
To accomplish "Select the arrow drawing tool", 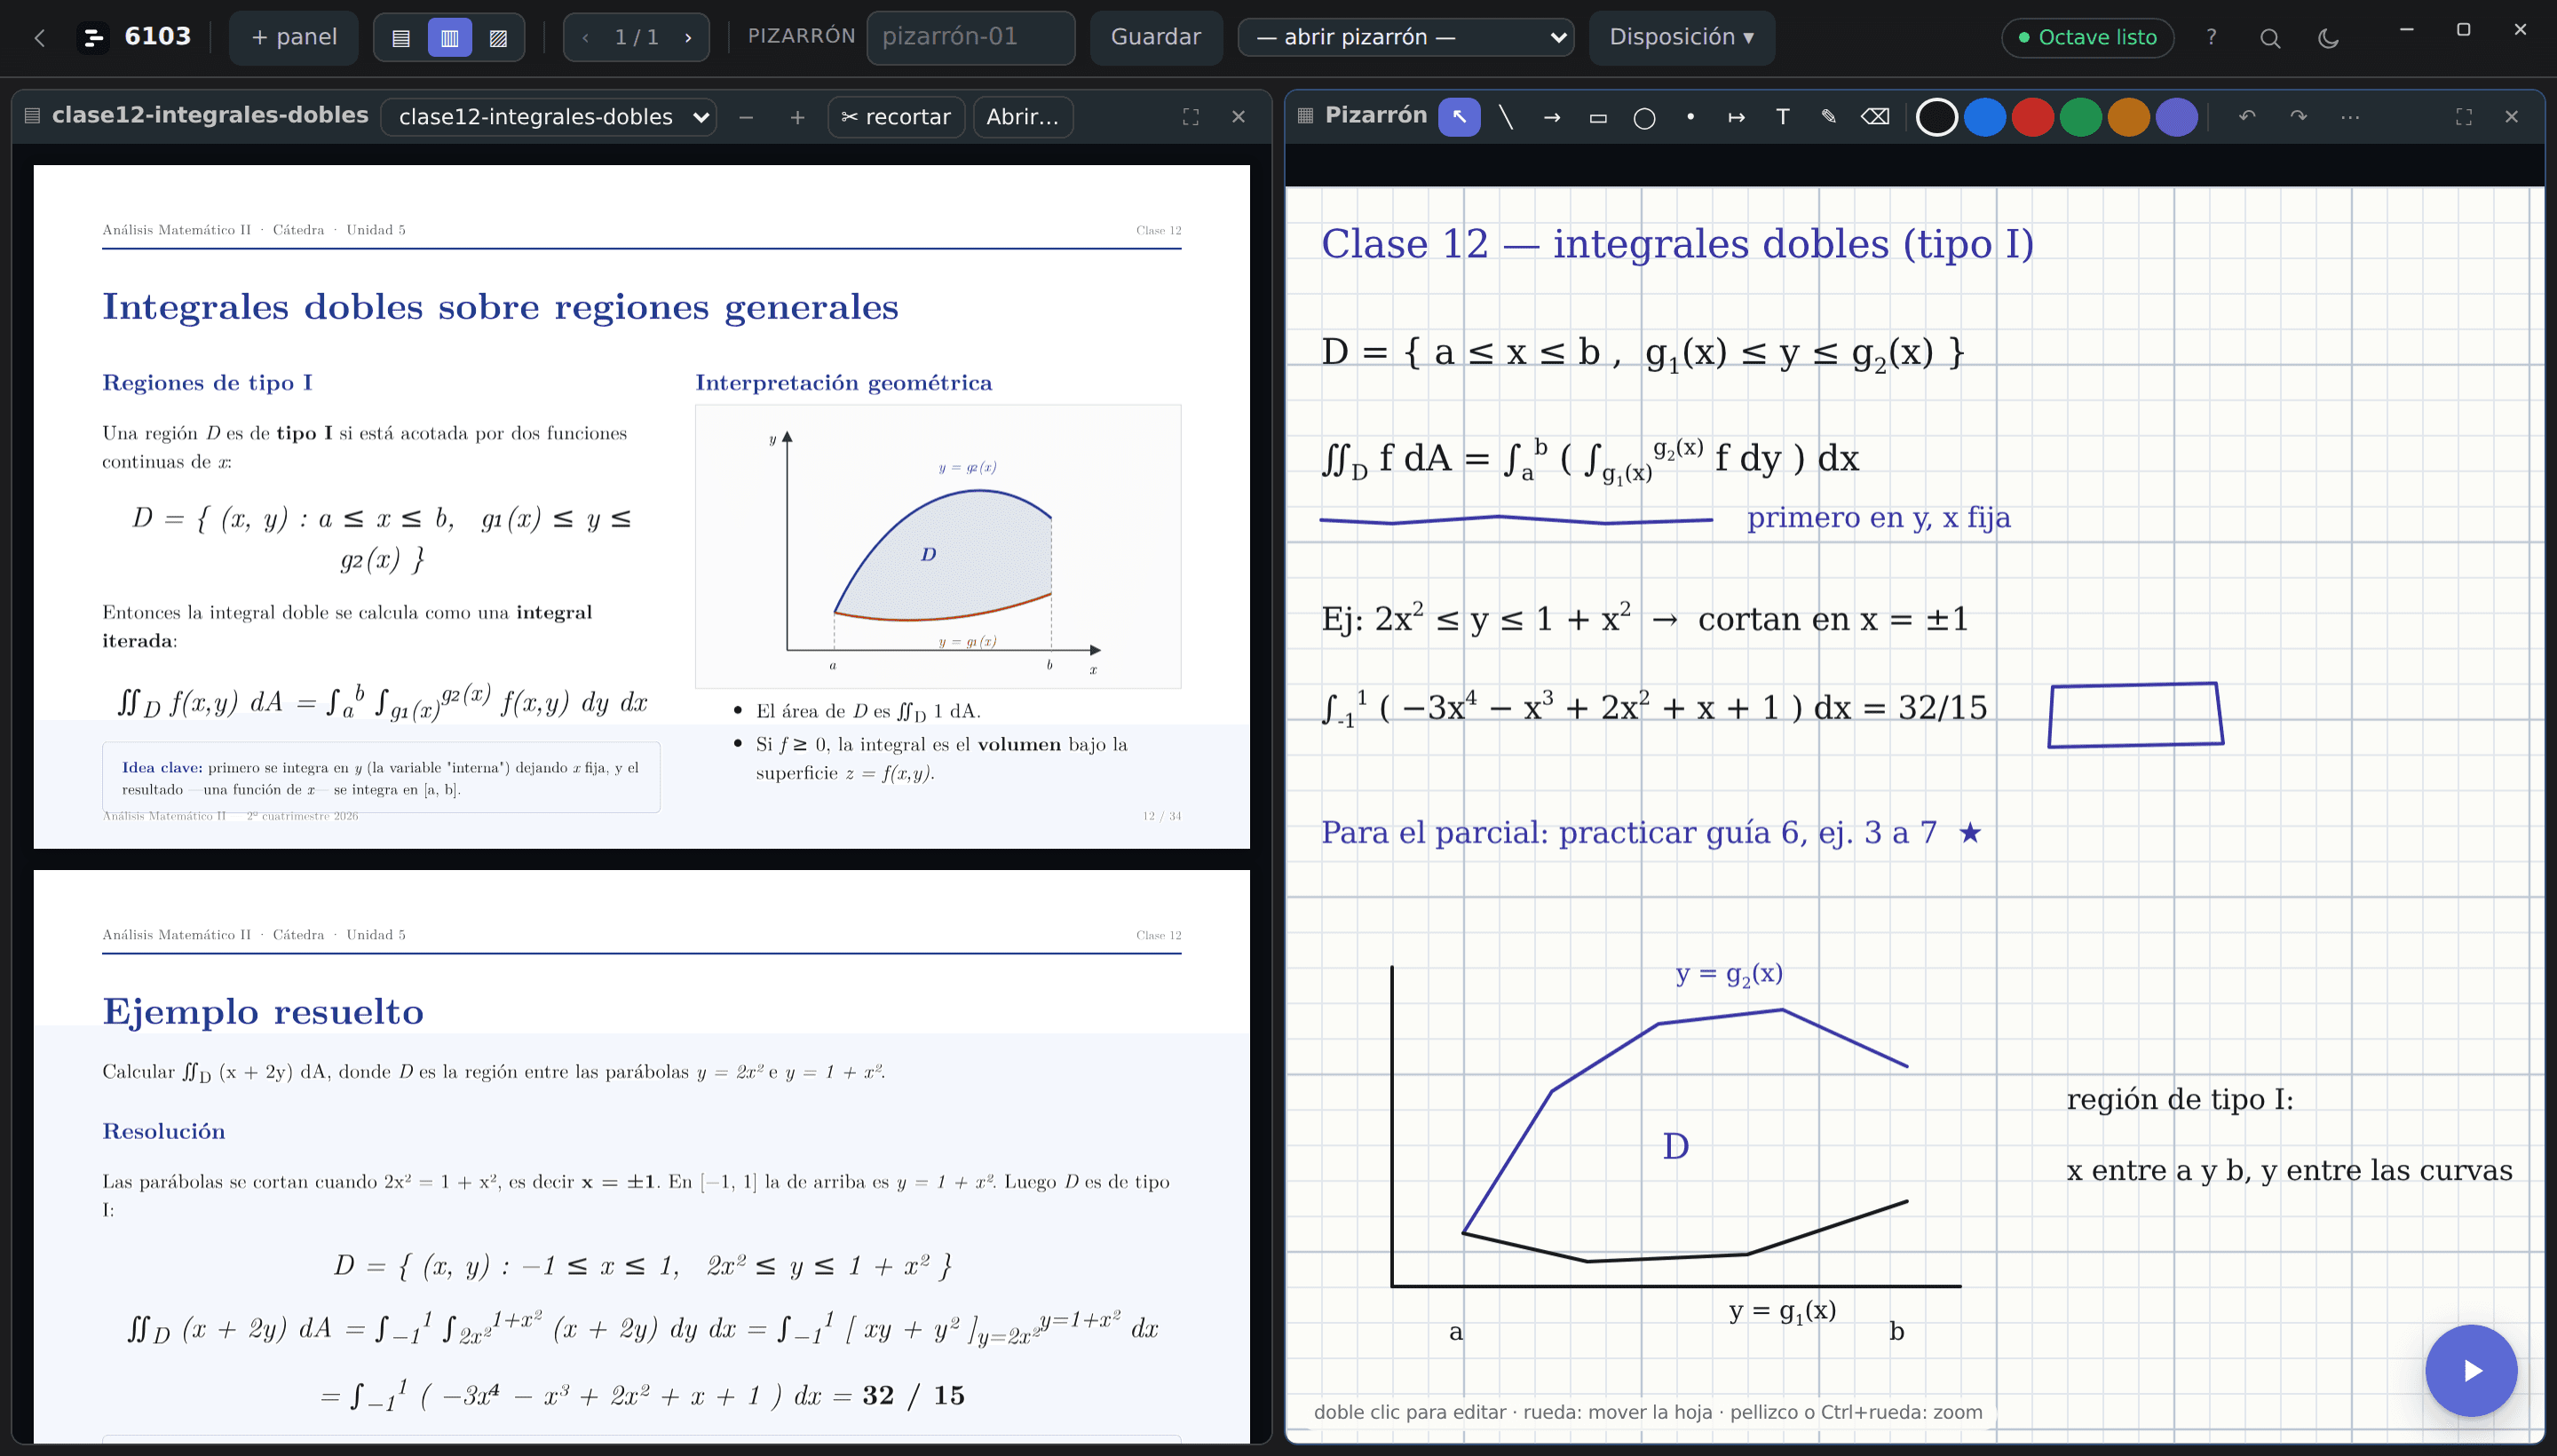I will click(1552, 117).
